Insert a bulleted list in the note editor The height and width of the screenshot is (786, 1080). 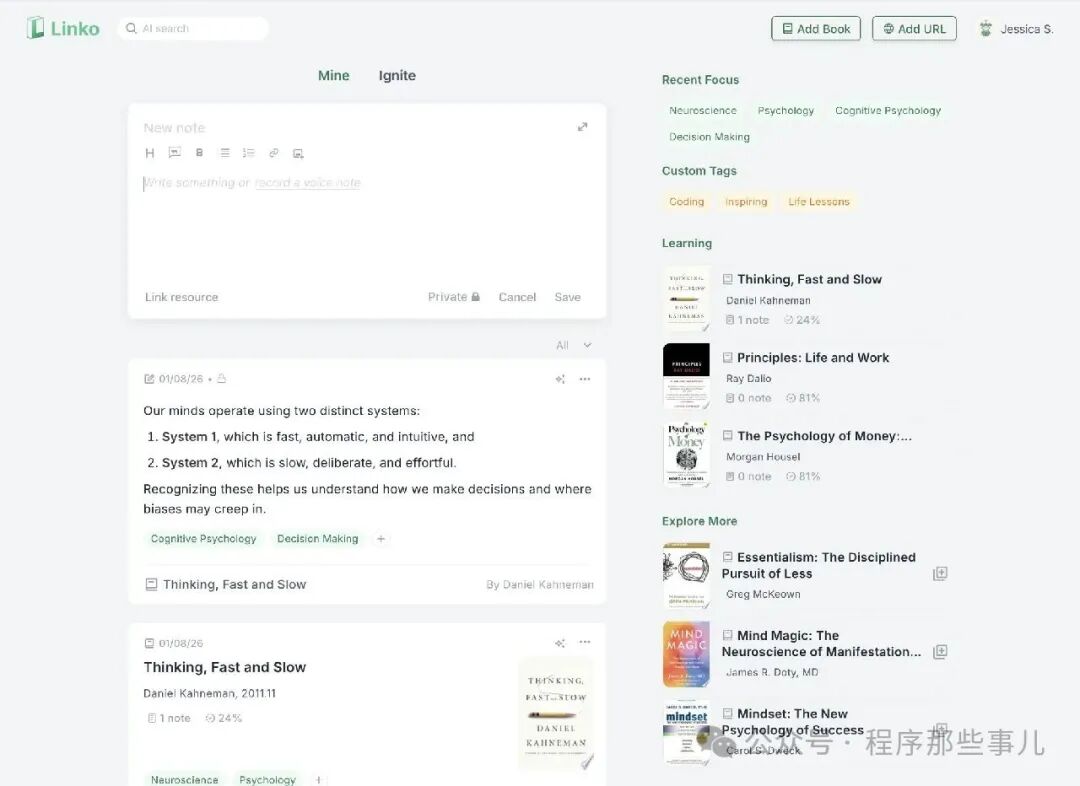click(224, 152)
